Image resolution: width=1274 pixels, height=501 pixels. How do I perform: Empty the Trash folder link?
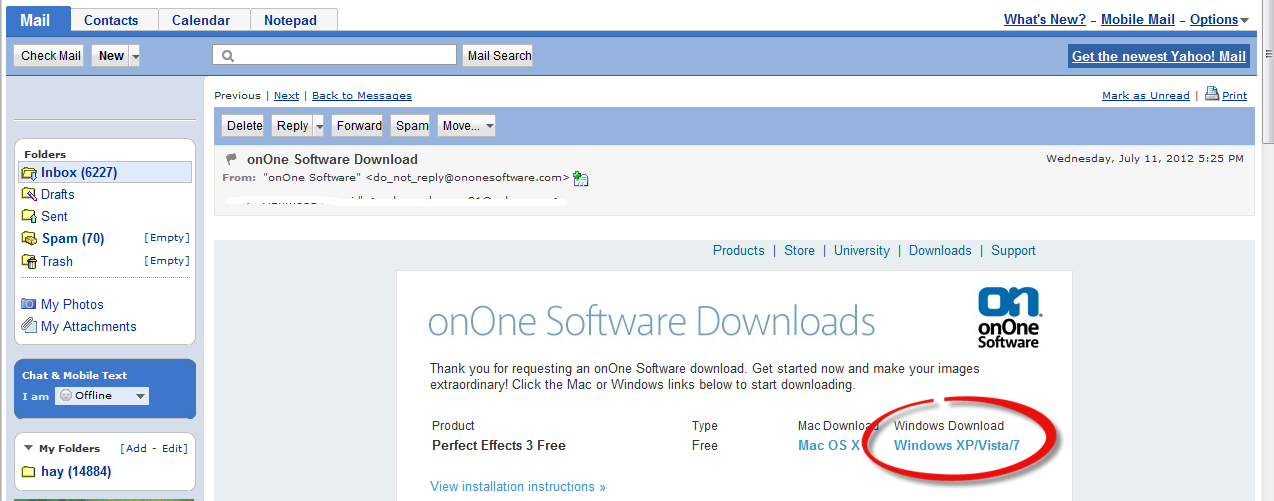tap(166, 260)
